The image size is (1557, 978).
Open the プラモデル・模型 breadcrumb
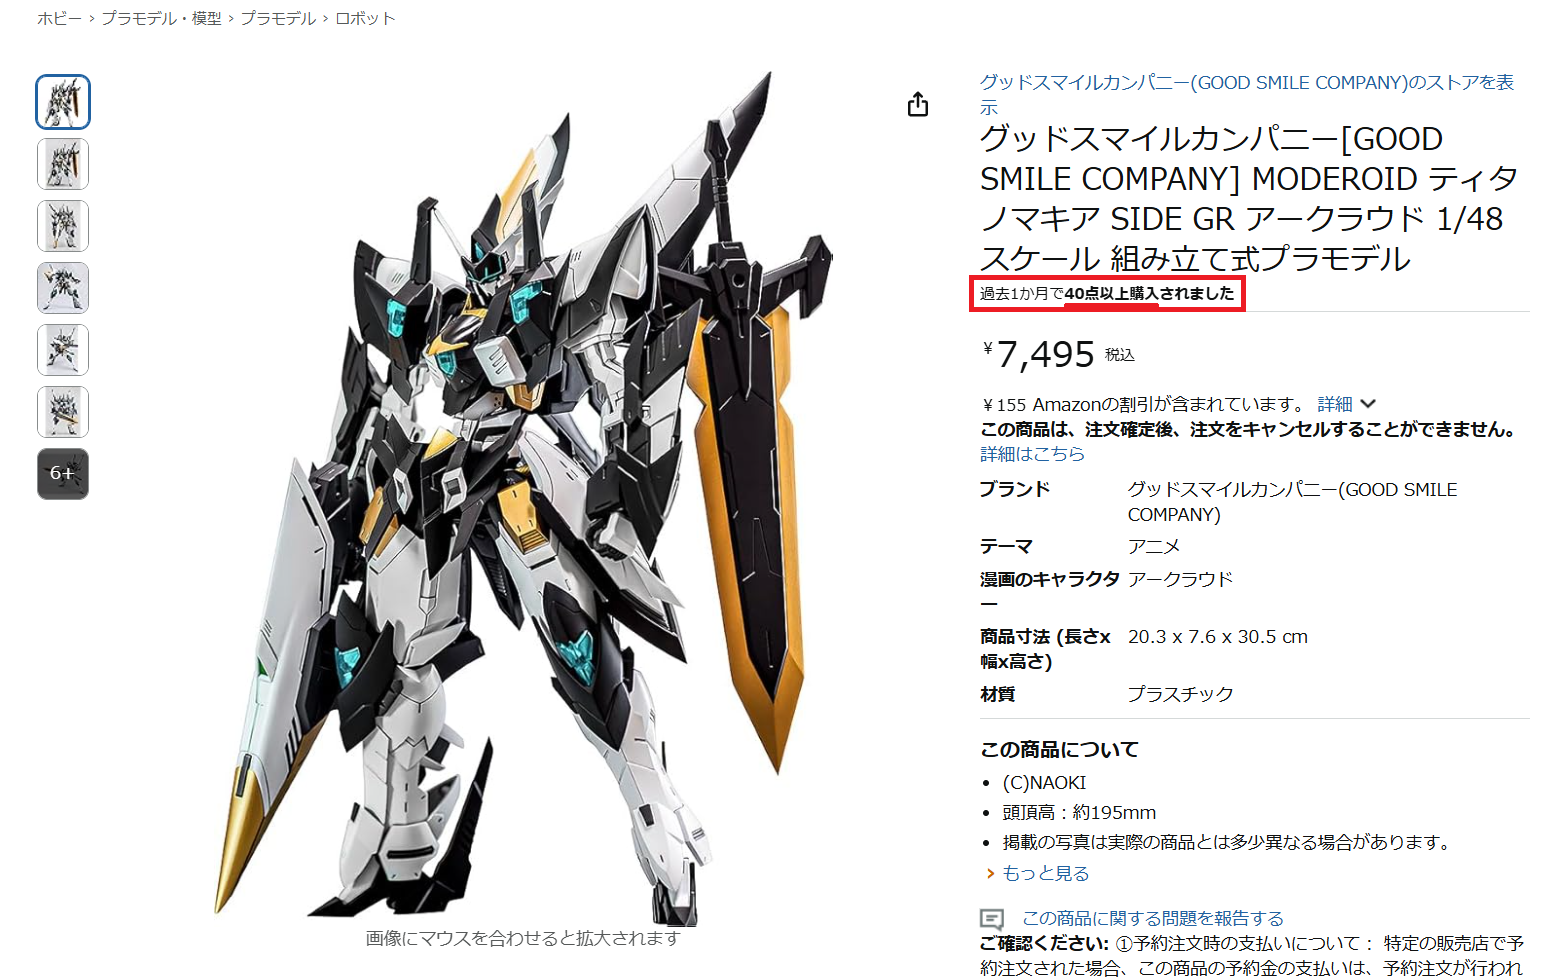(161, 18)
